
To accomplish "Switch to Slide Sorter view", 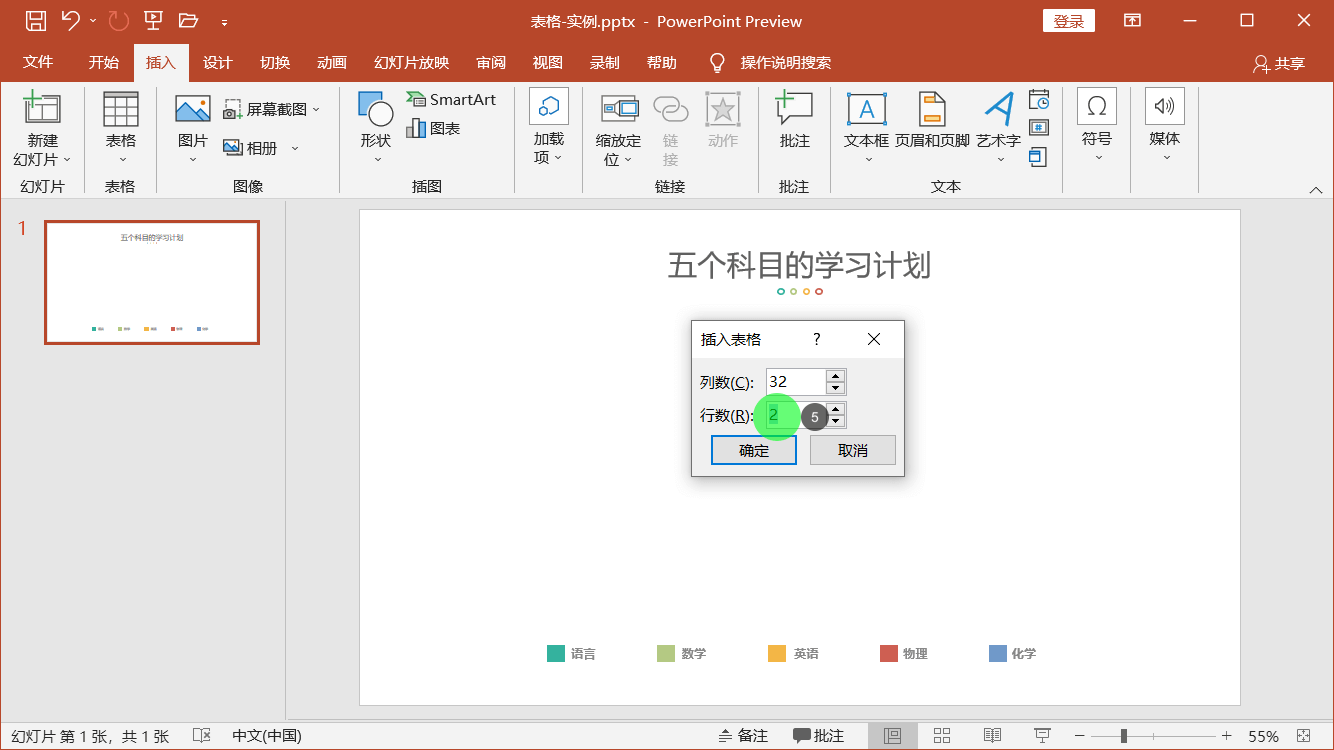I will tap(942, 736).
